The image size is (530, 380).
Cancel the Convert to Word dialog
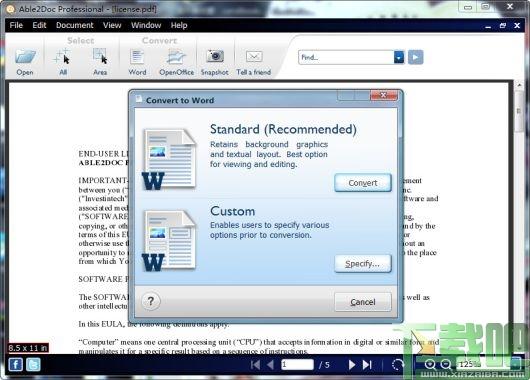(x=363, y=302)
